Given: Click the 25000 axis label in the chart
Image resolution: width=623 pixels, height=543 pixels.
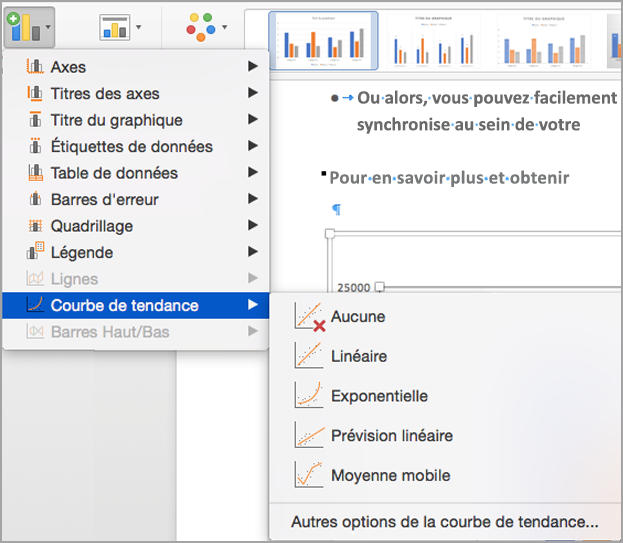Looking at the screenshot, I should 354,287.
